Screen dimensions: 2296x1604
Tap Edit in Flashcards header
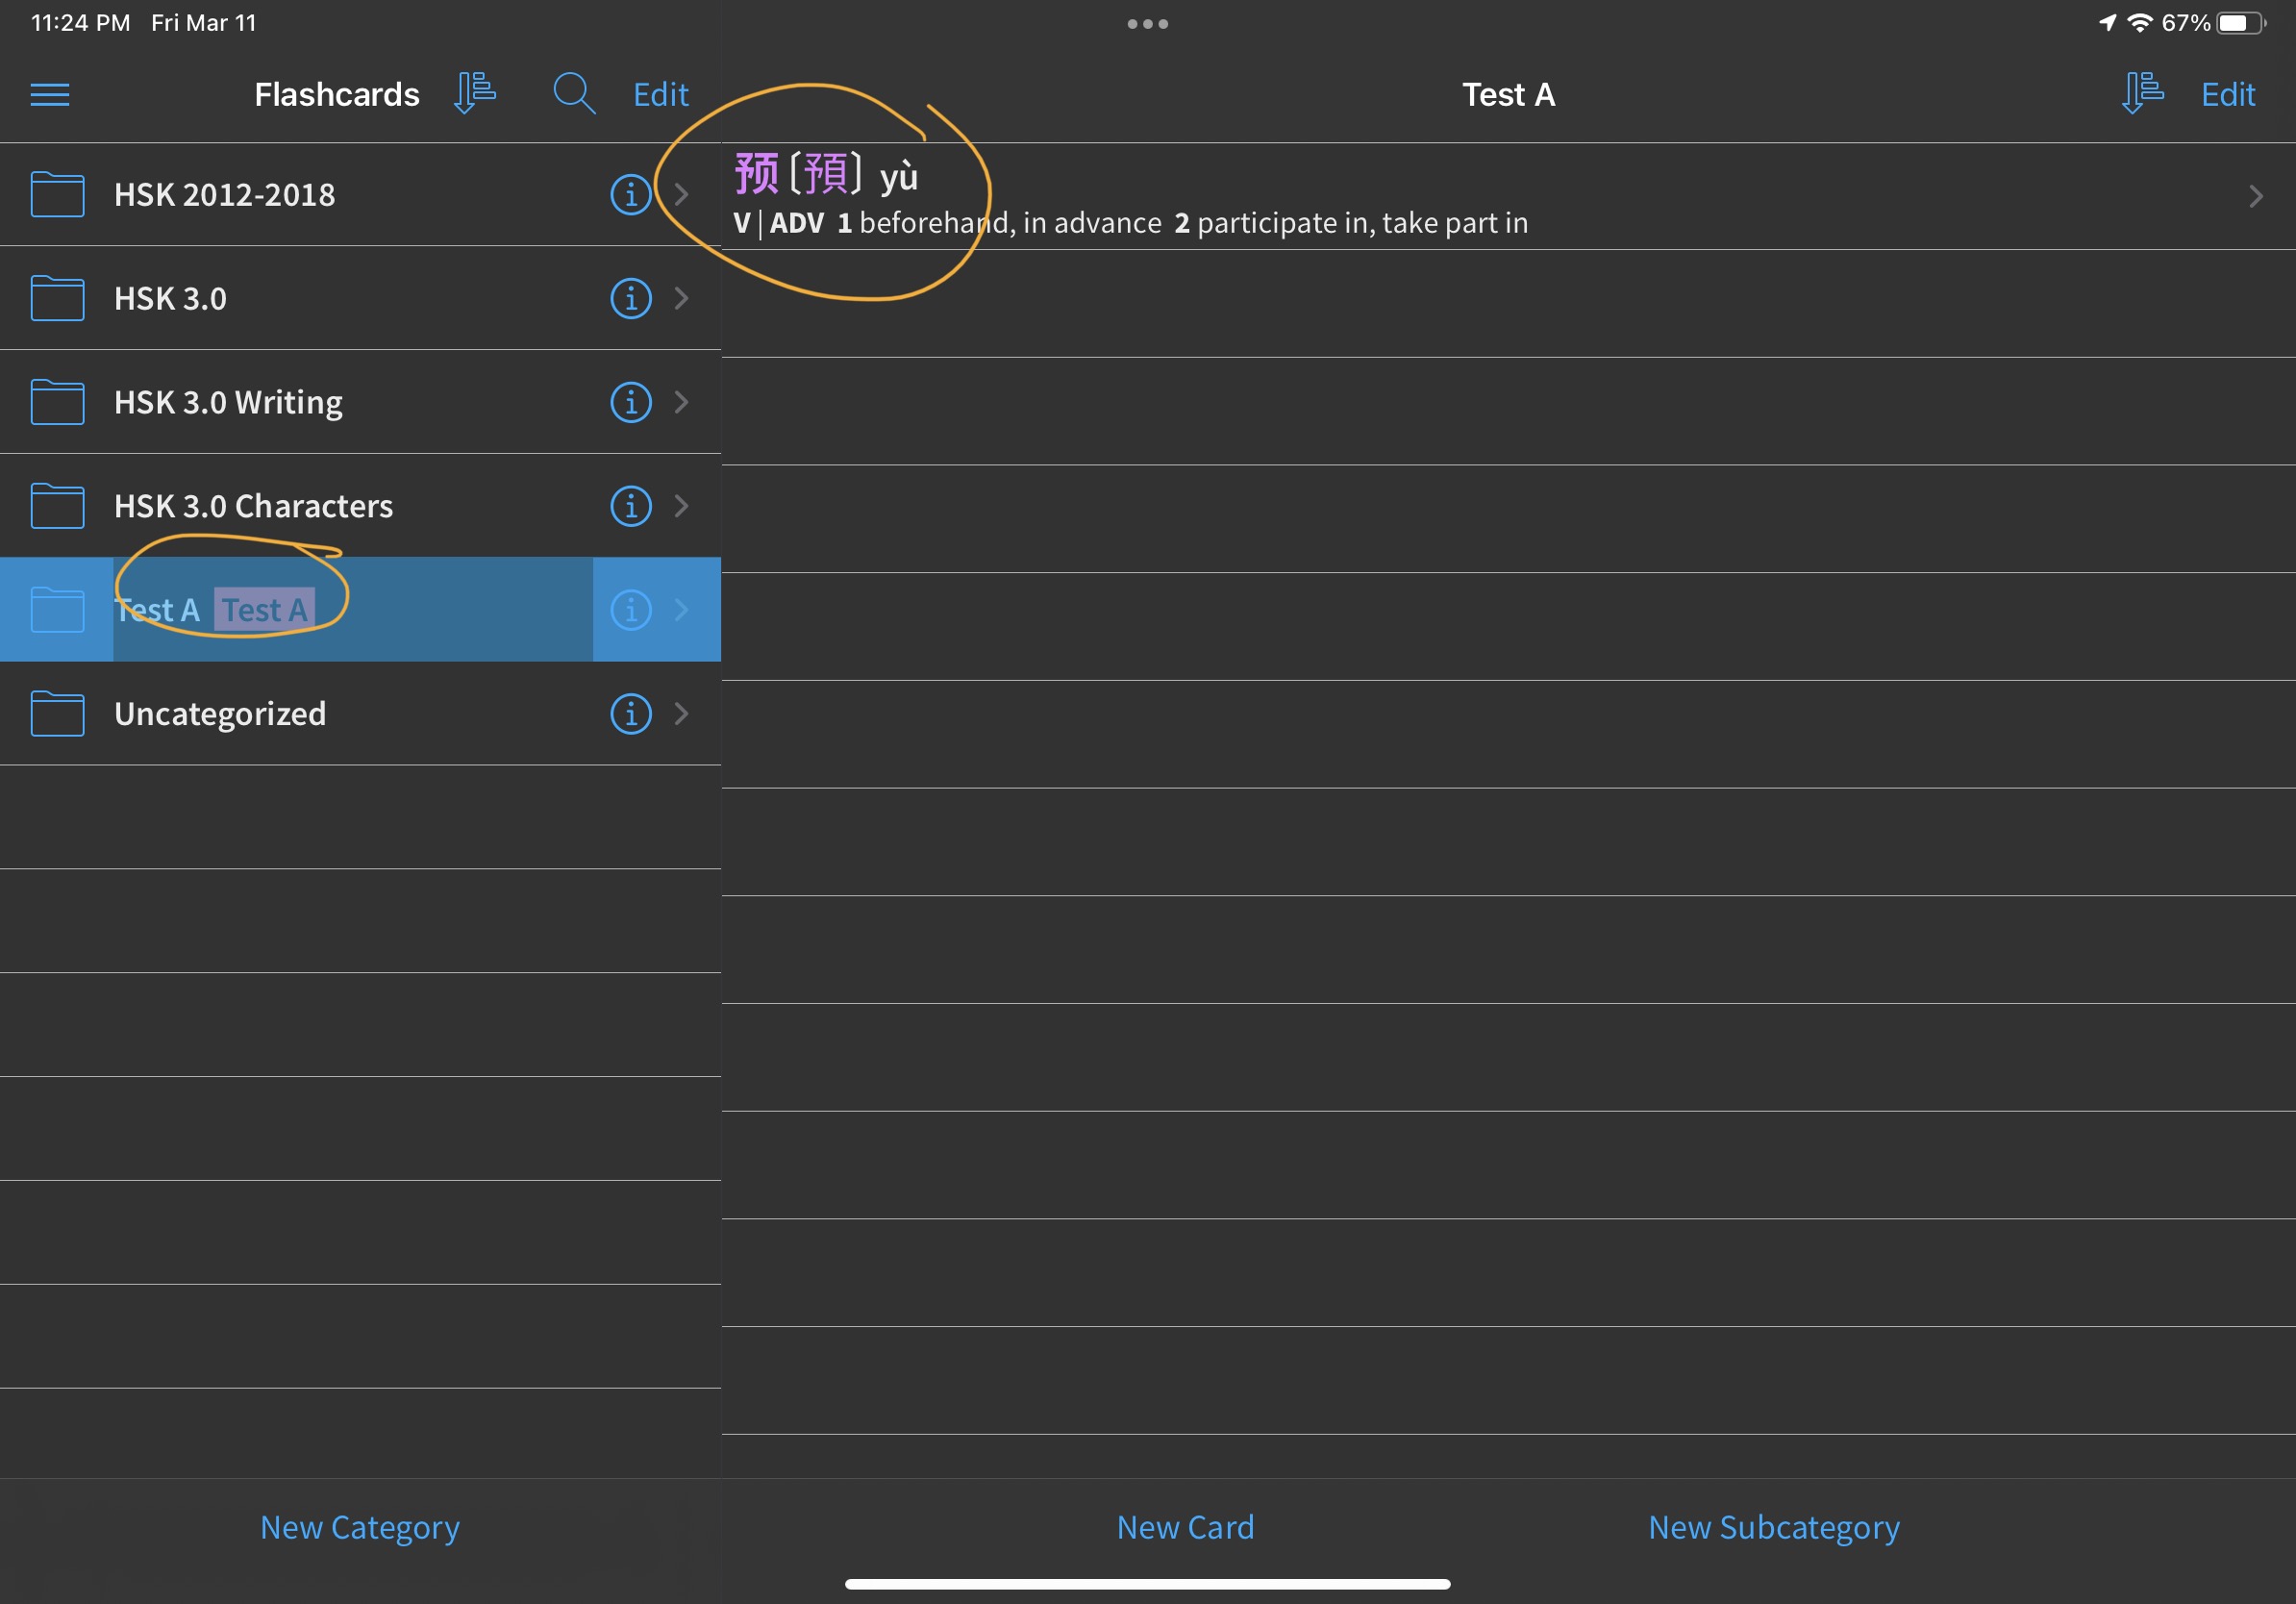pyautogui.click(x=660, y=95)
